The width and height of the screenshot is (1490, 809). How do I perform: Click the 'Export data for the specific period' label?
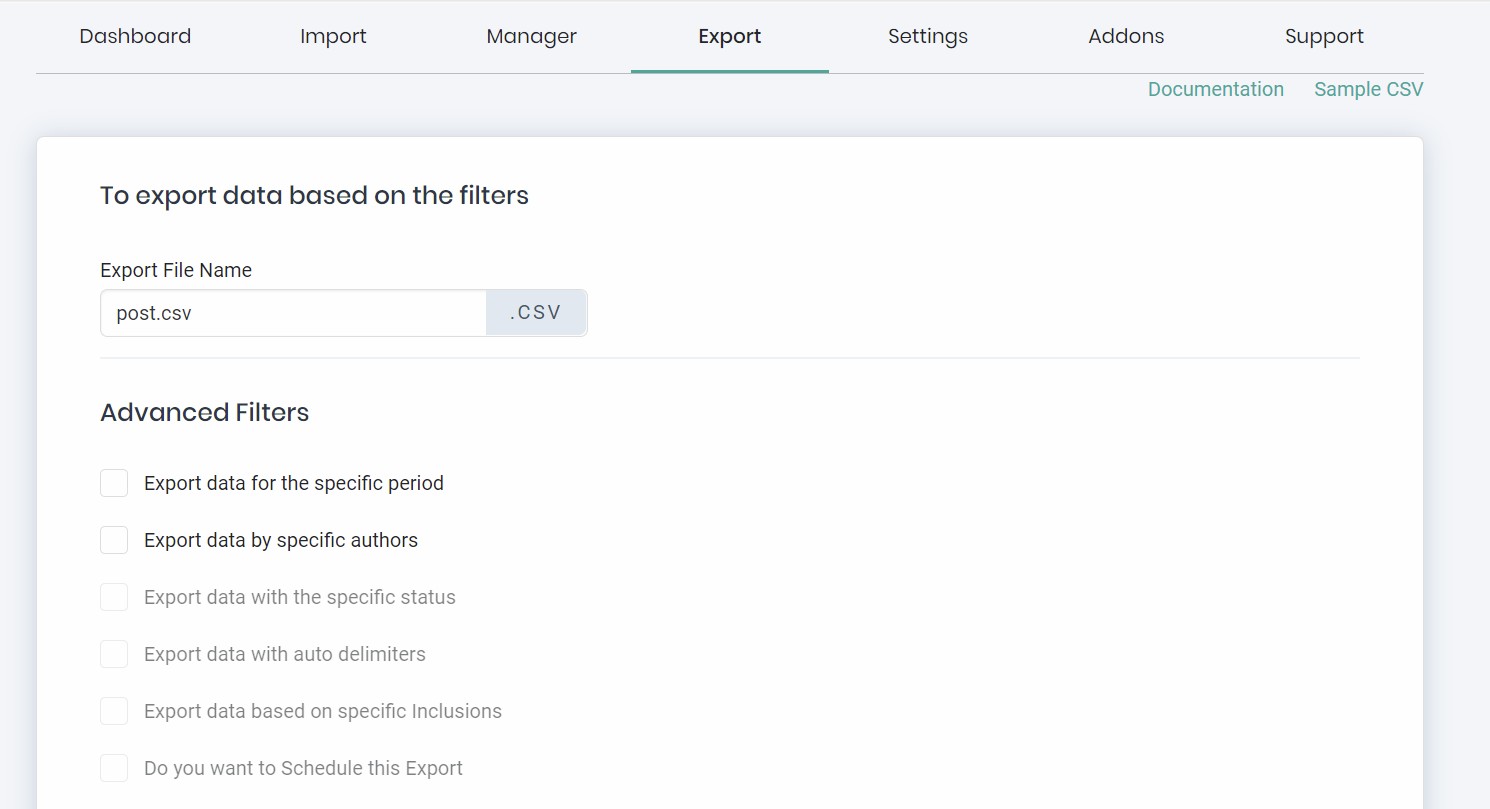click(x=294, y=483)
